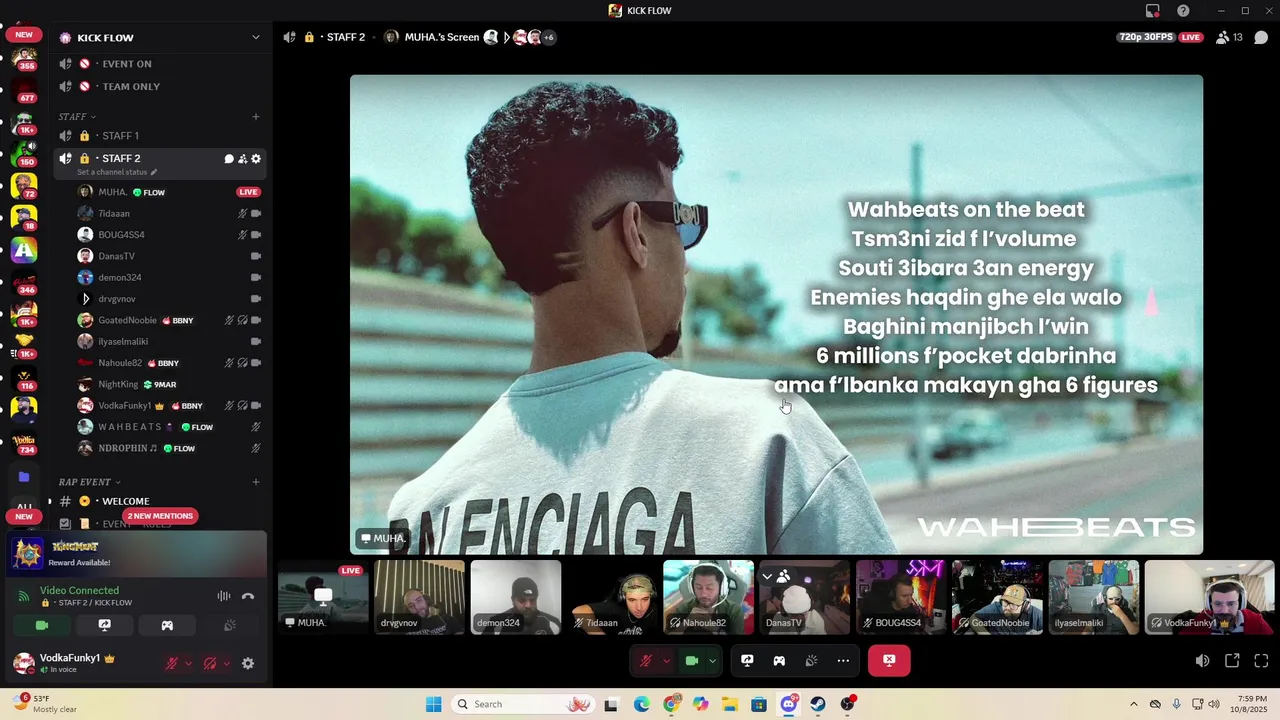Show the +6 additional viewers
Image resolution: width=1280 pixels, height=720 pixels.
(x=549, y=37)
